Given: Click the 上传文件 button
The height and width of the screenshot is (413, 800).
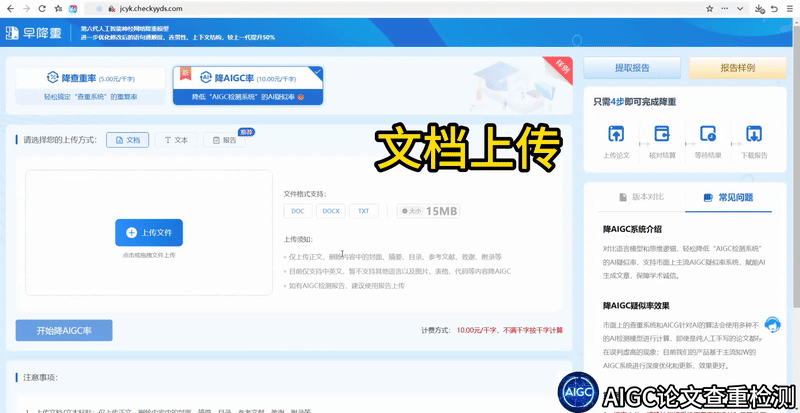Looking at the screenshot, I should coord(149,233).
